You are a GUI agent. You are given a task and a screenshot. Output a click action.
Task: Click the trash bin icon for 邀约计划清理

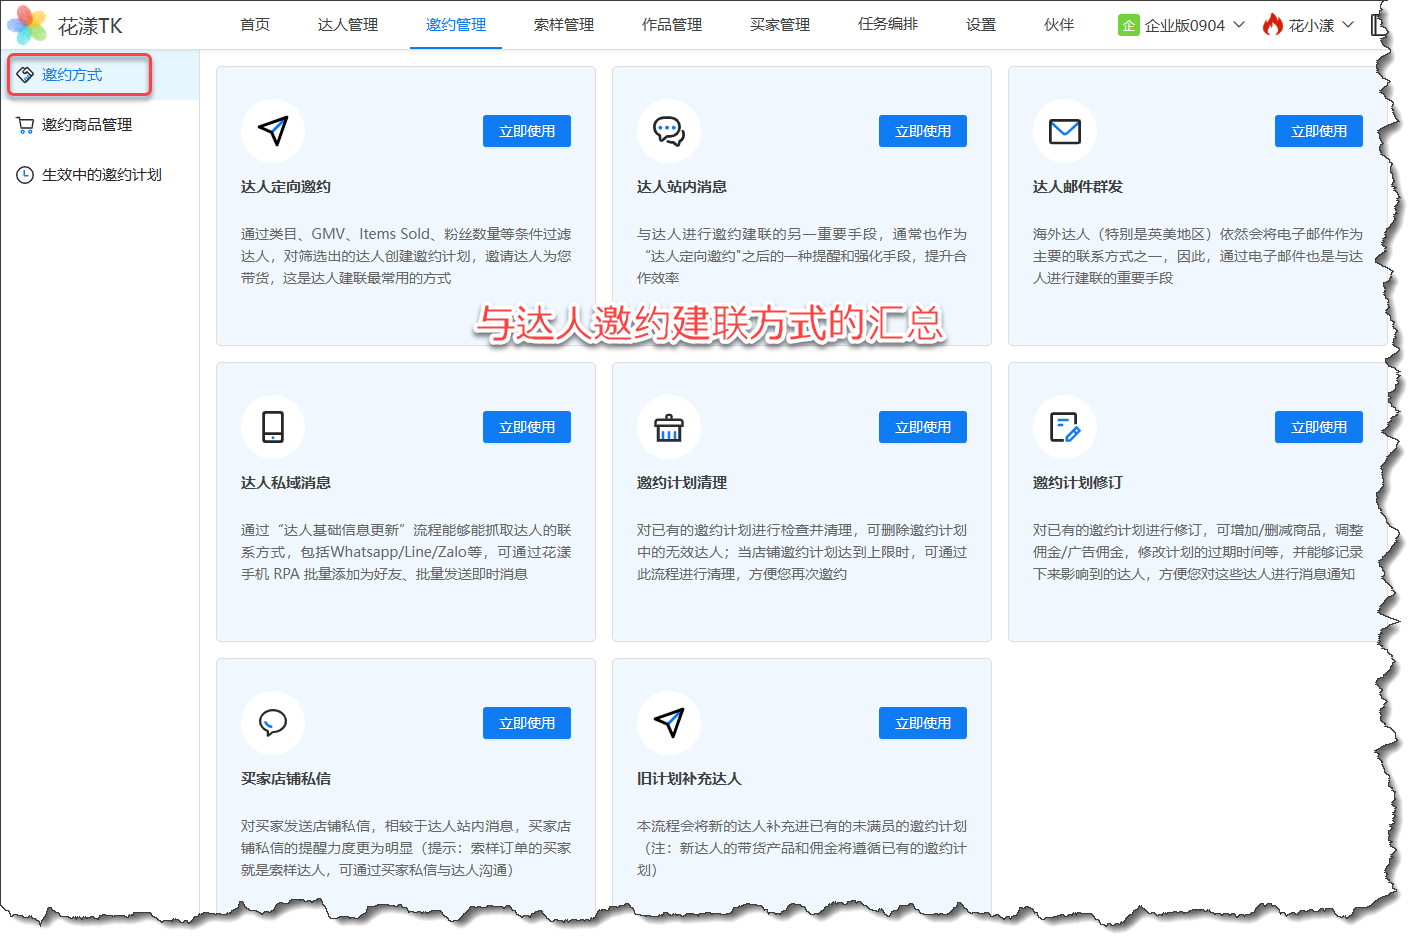pos(669,427)
